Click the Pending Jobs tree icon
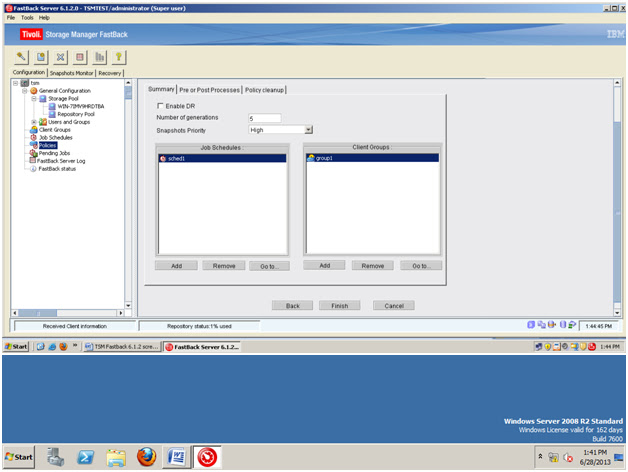Screen dimensions: 628x472 click(x=34, y=153)
